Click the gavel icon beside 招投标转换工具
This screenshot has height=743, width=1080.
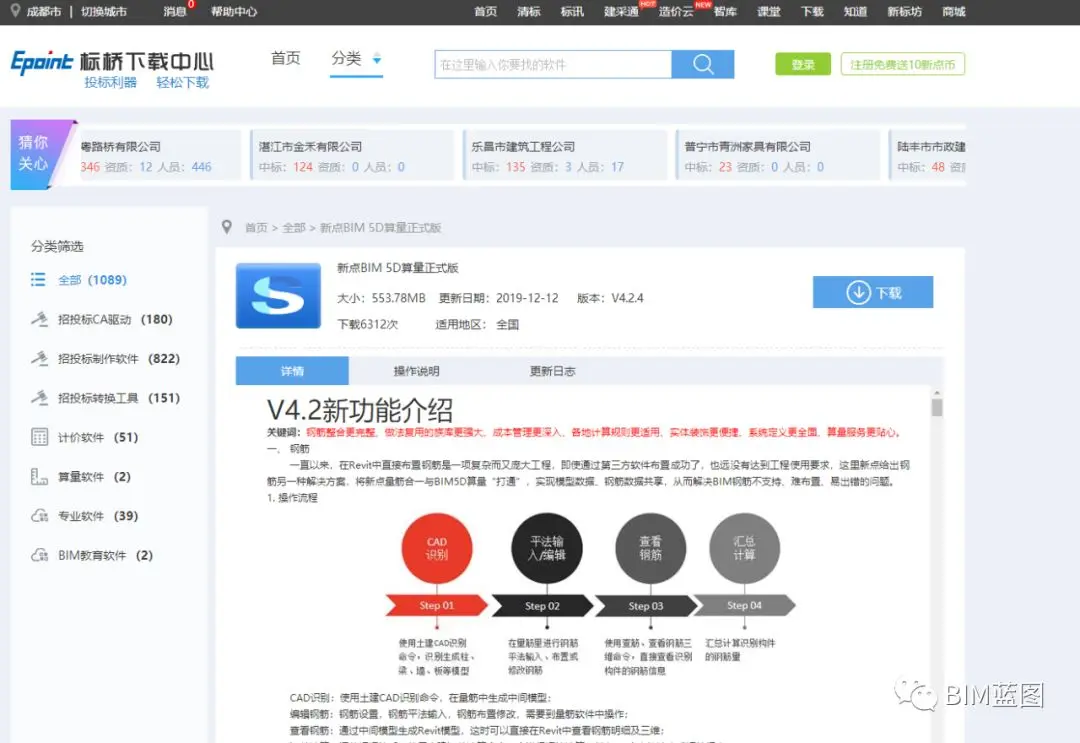39,397
